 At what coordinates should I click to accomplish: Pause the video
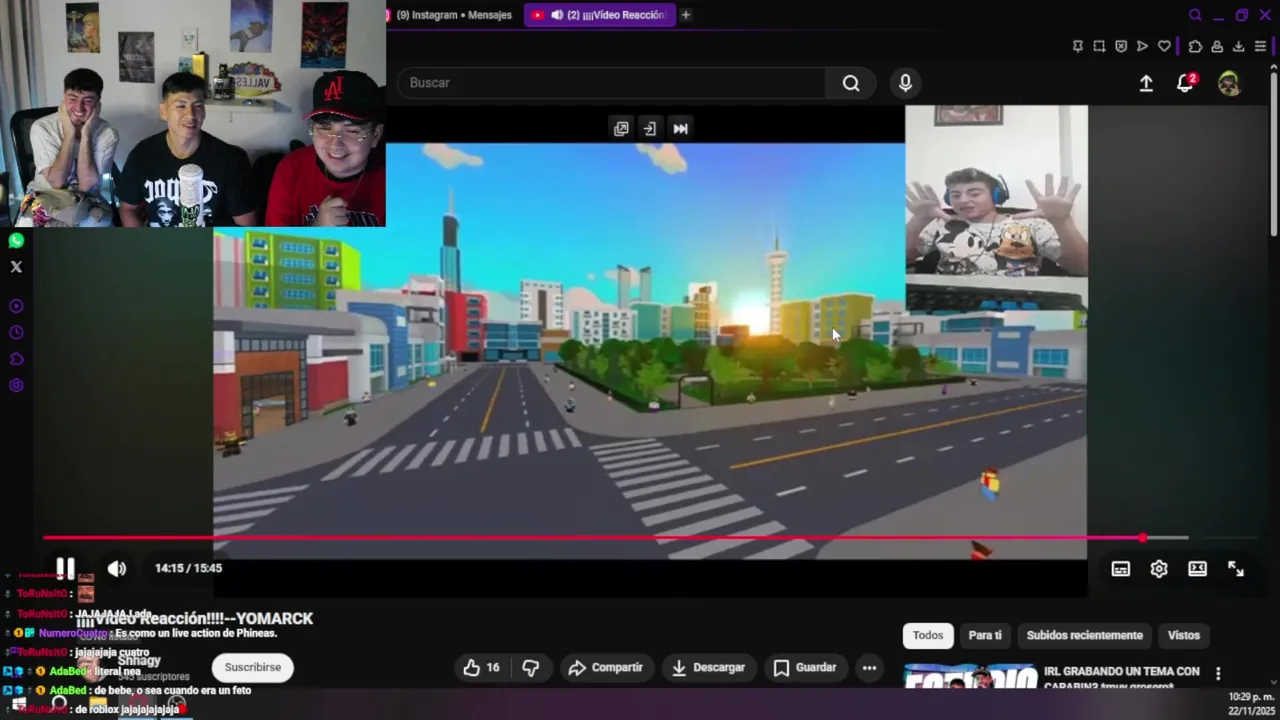pos(65,569)
